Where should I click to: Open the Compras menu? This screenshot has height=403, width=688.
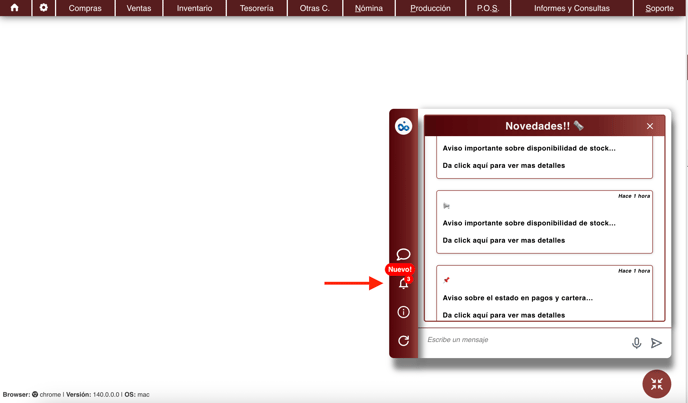pyautogui.click(x=85, y=8)
